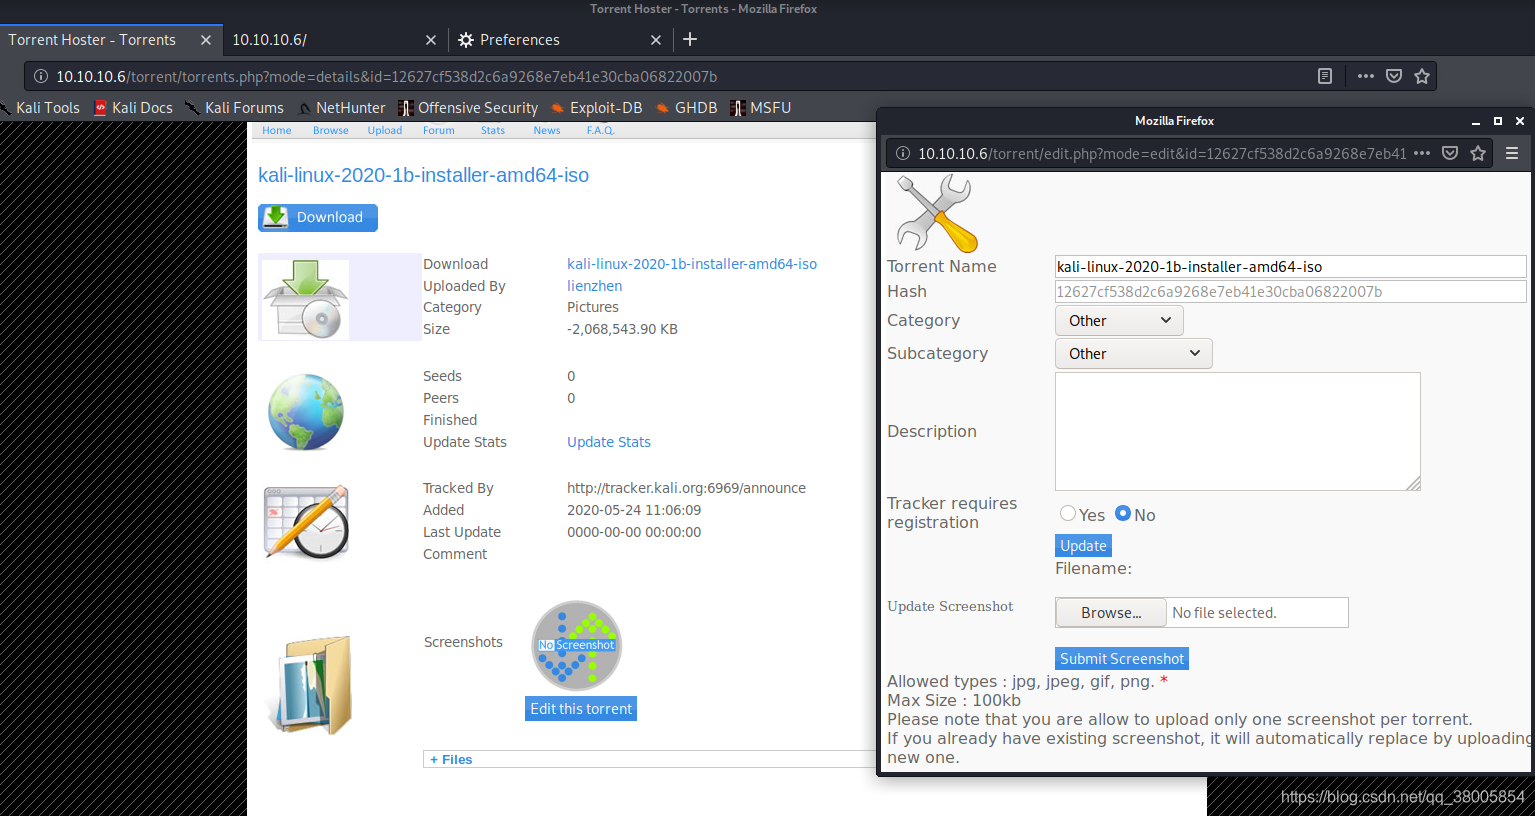Open a new tab with the plus icon
The width and height of the screenshot is (1535, 816).
[x=690, y=39]
